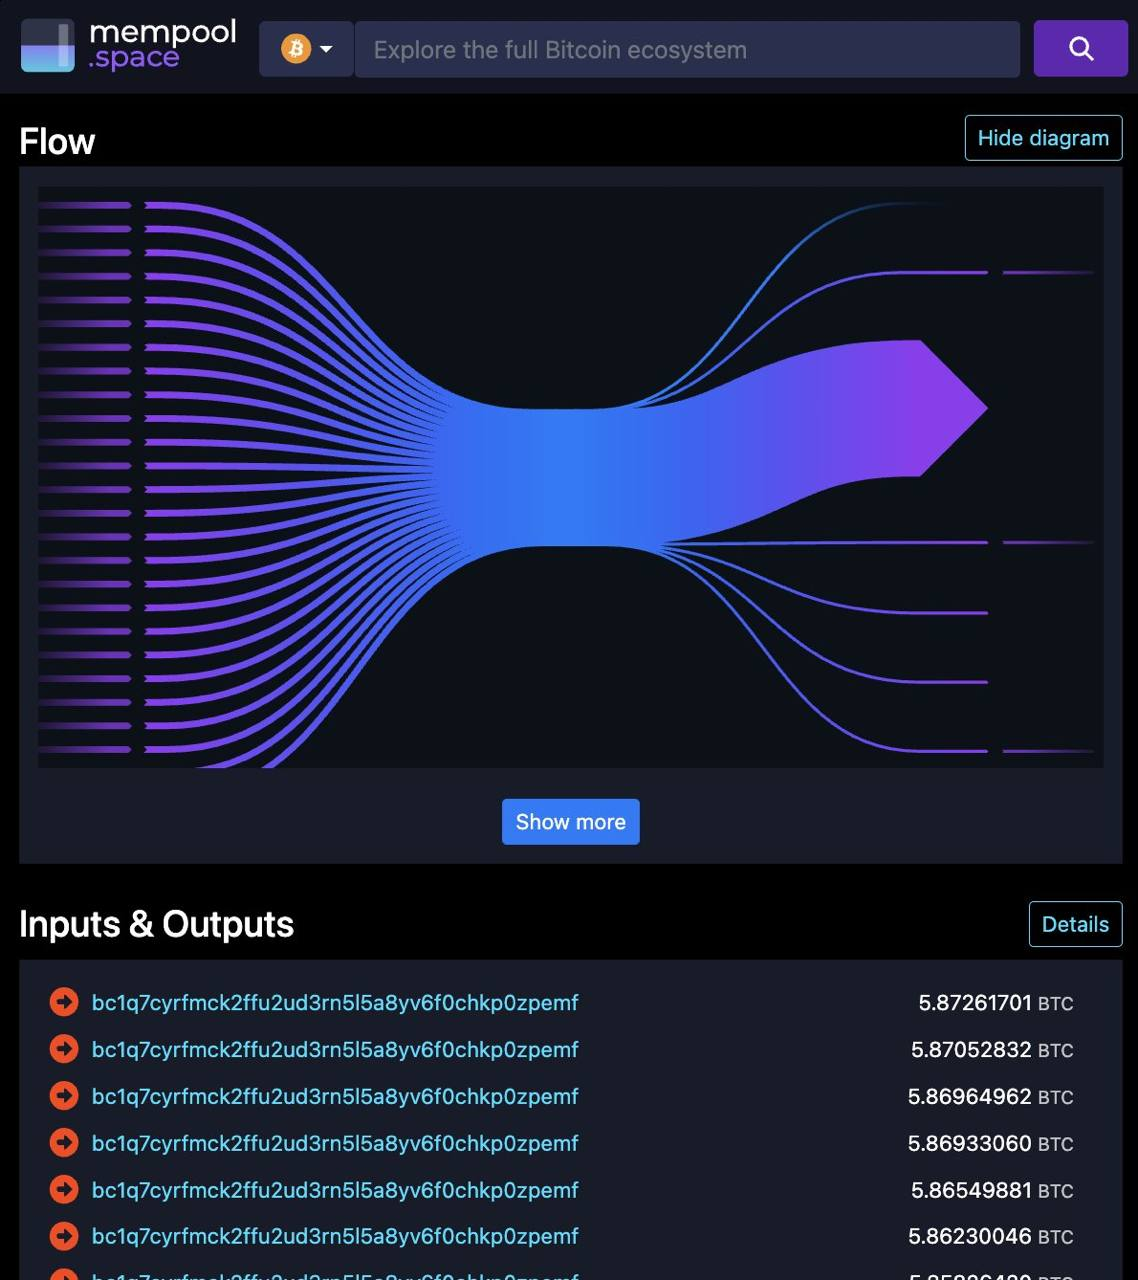Click the Hide diagram button
1138x1280 pixels.
click(x=1043, y=138)
